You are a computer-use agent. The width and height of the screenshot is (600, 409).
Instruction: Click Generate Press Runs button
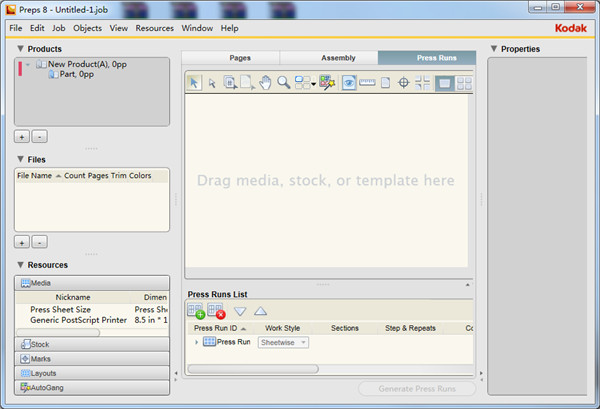tap(417, 389)
